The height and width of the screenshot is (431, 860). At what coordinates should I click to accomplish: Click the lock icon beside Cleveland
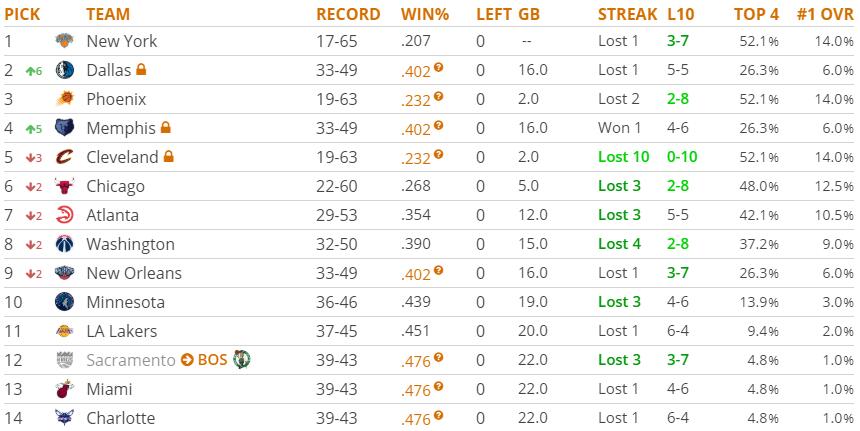coord(169,156)
